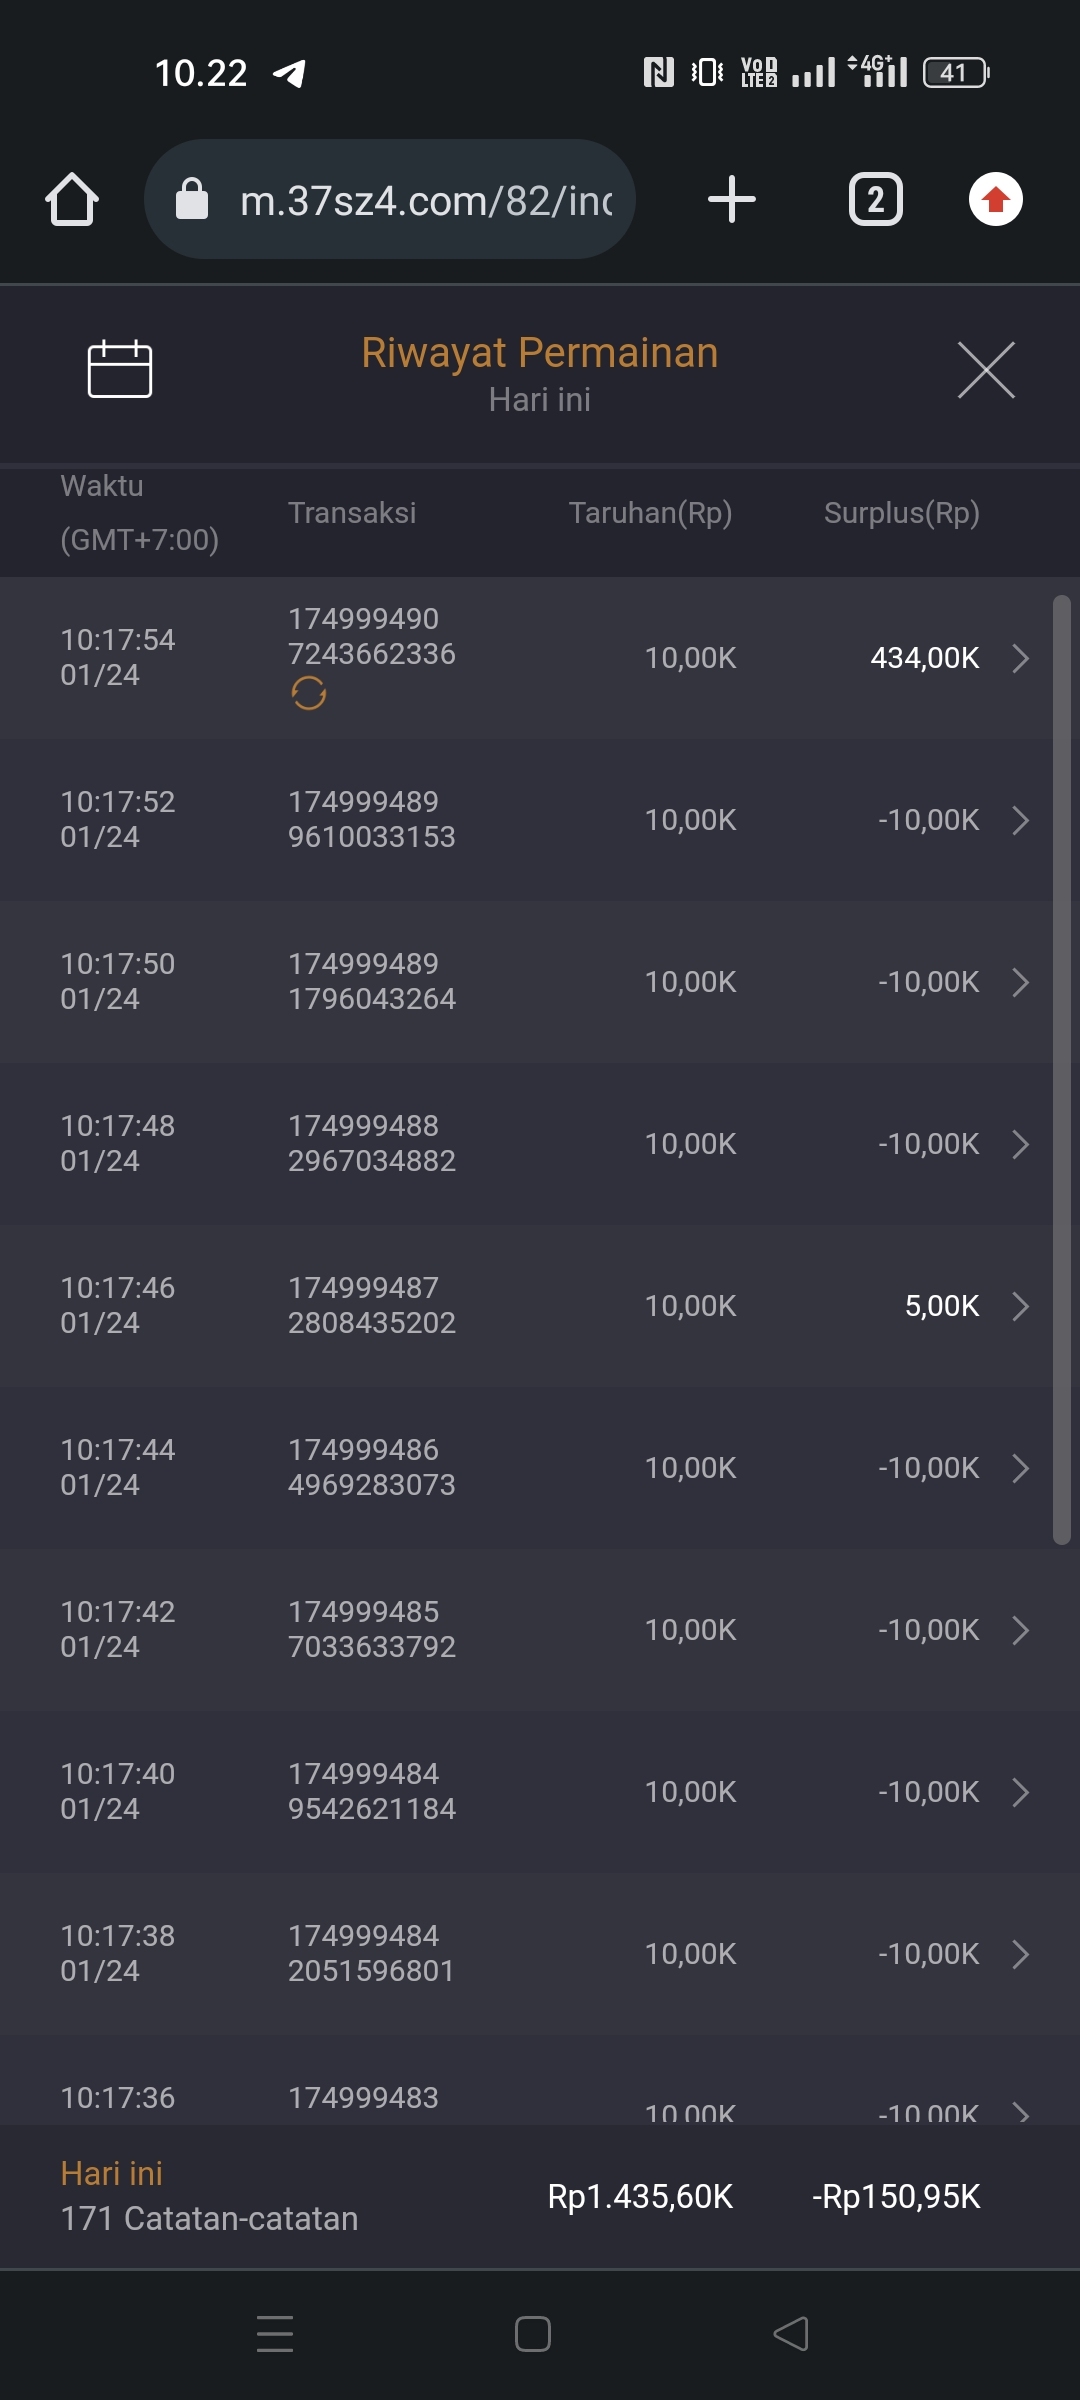Select the 10:17:50 bet history row
Image resolution: width=1080 pixels, height=2400 pixels.
[x=520, y=982]
